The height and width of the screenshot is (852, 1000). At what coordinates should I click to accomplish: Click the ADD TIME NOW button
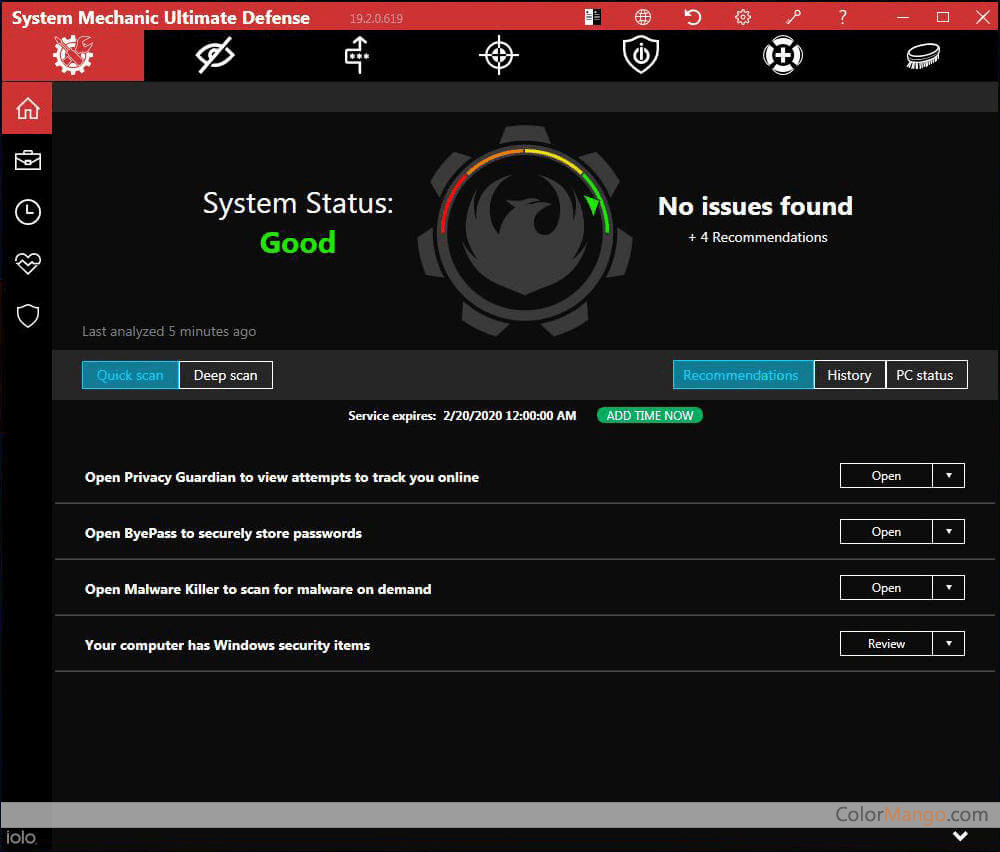coord(650,416)
